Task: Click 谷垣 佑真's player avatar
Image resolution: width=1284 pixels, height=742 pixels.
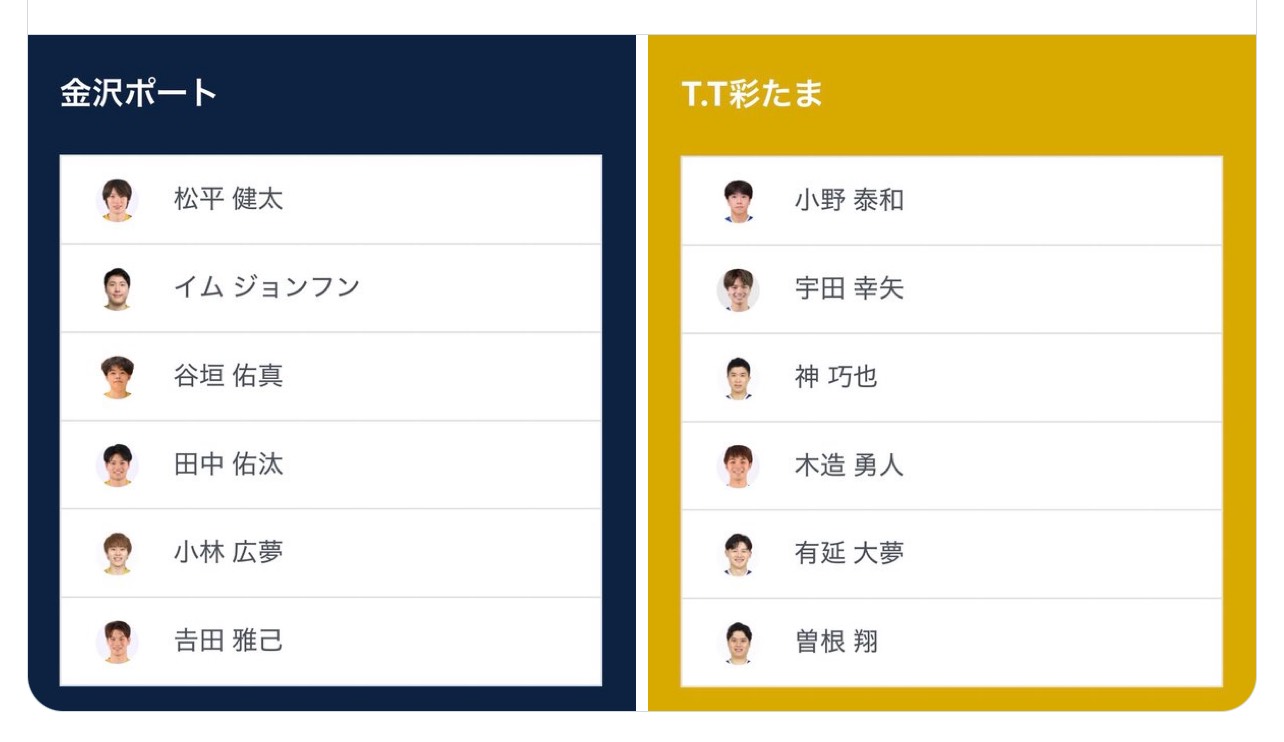Action: pos(117,377)
